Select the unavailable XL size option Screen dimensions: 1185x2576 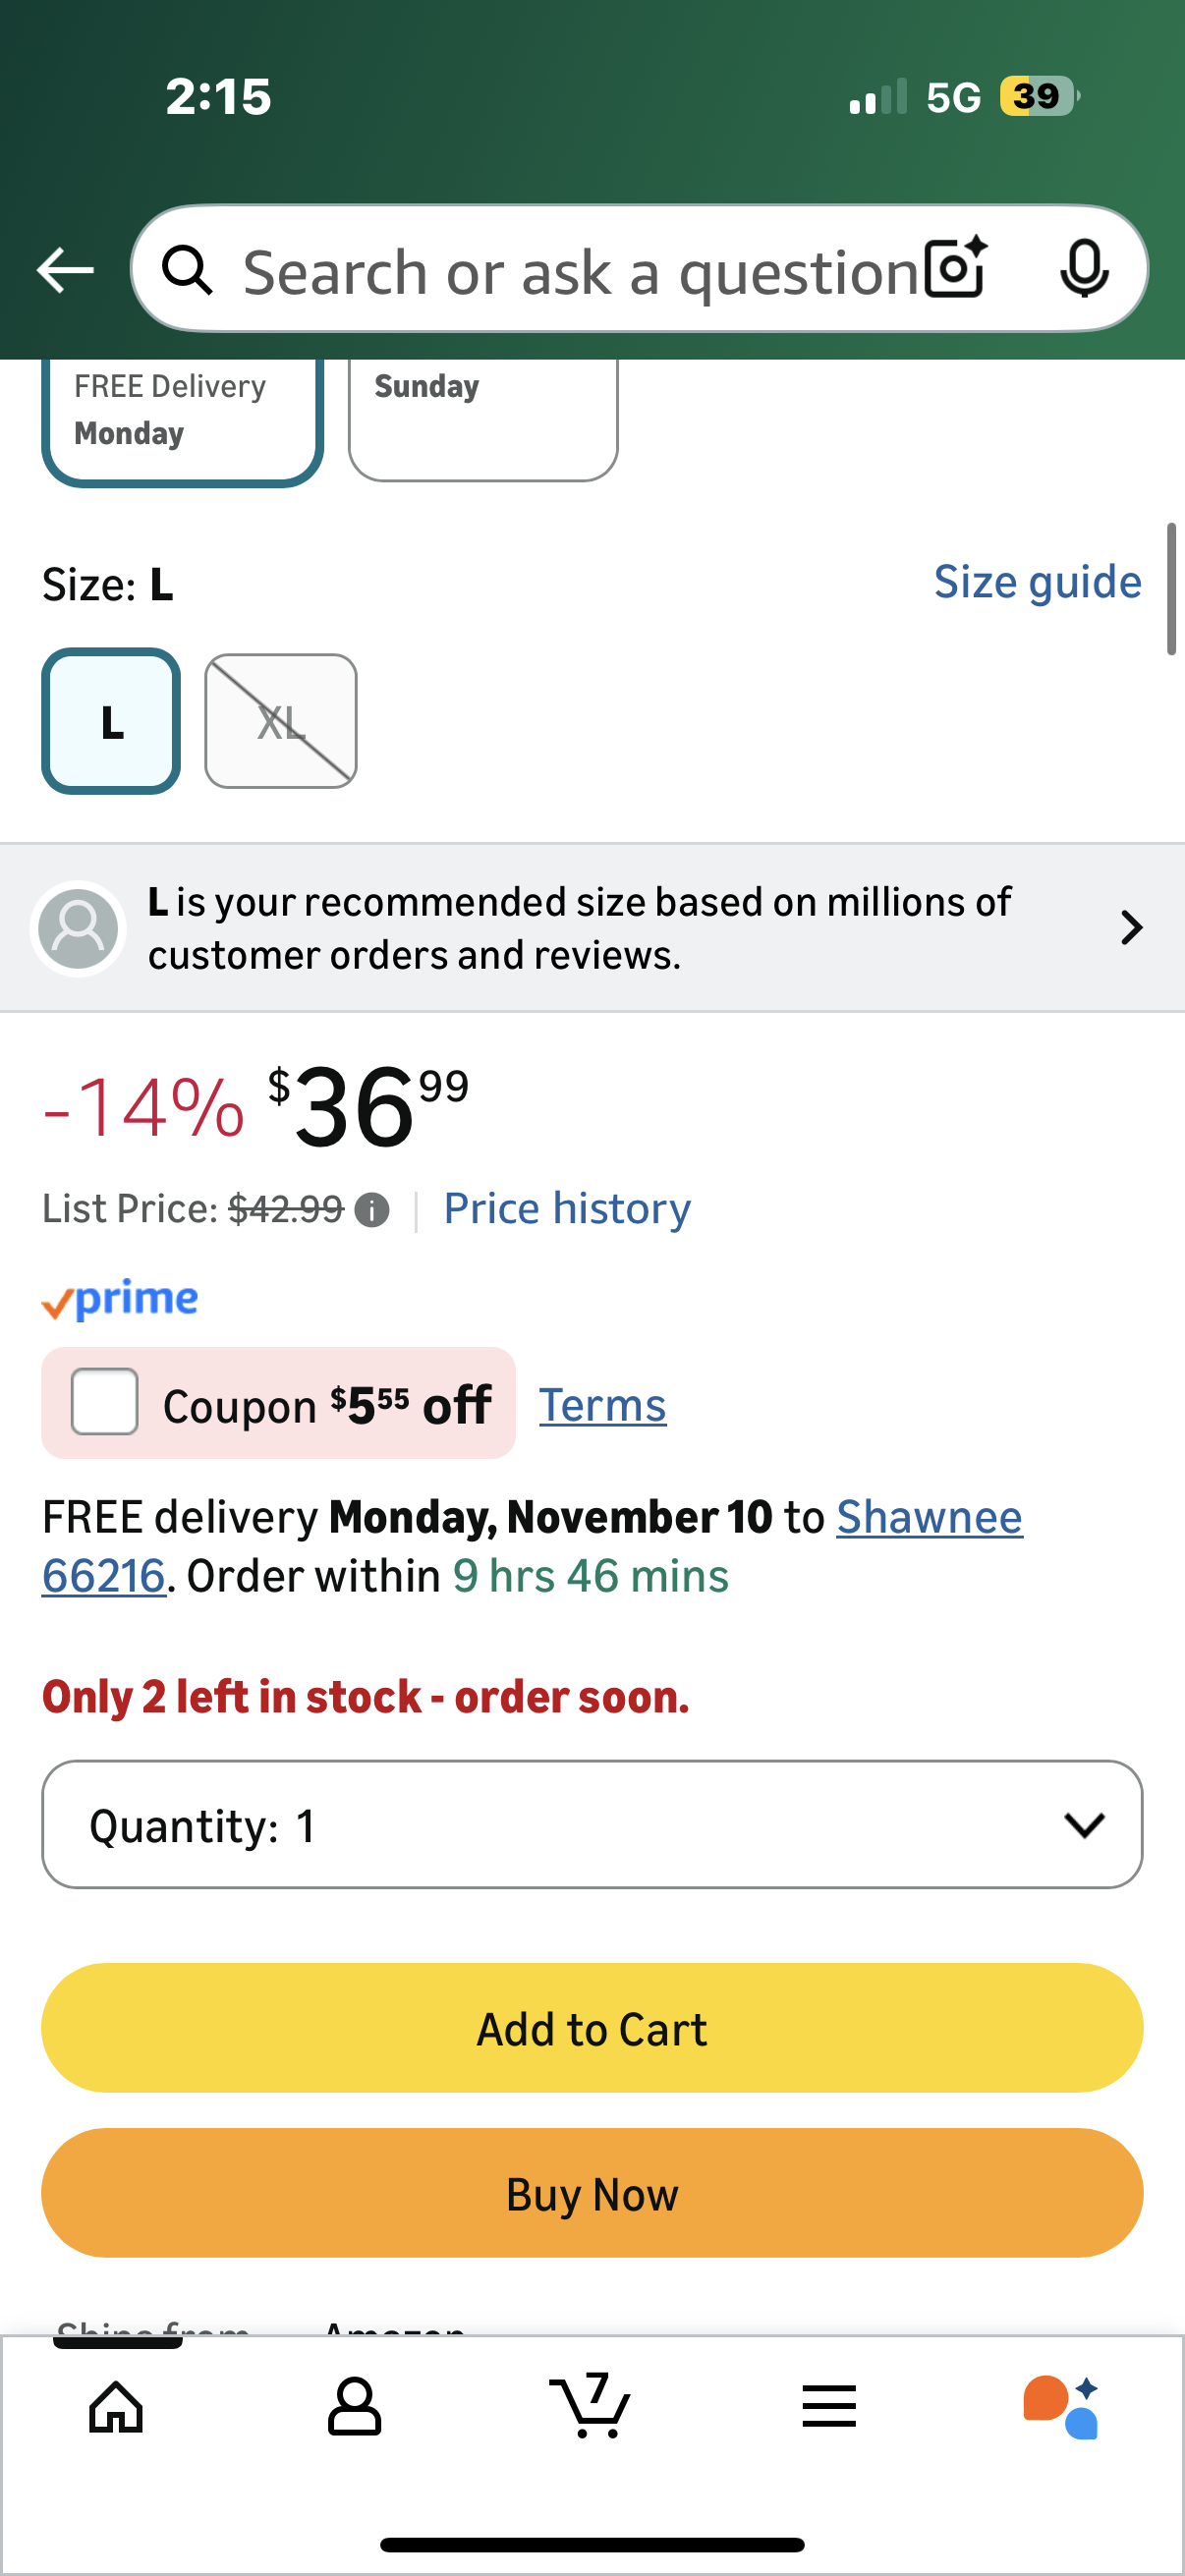281,721
